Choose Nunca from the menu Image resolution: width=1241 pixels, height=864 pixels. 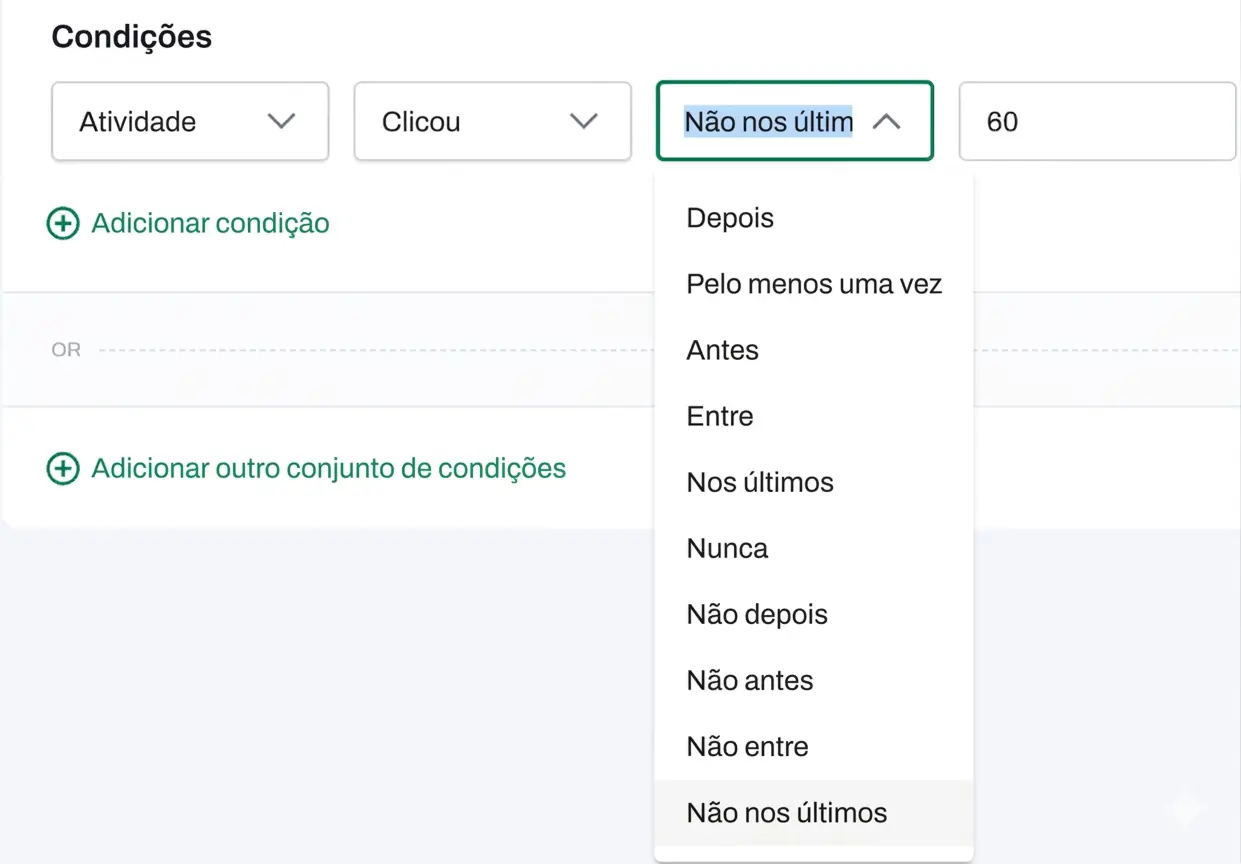point(727,548)
